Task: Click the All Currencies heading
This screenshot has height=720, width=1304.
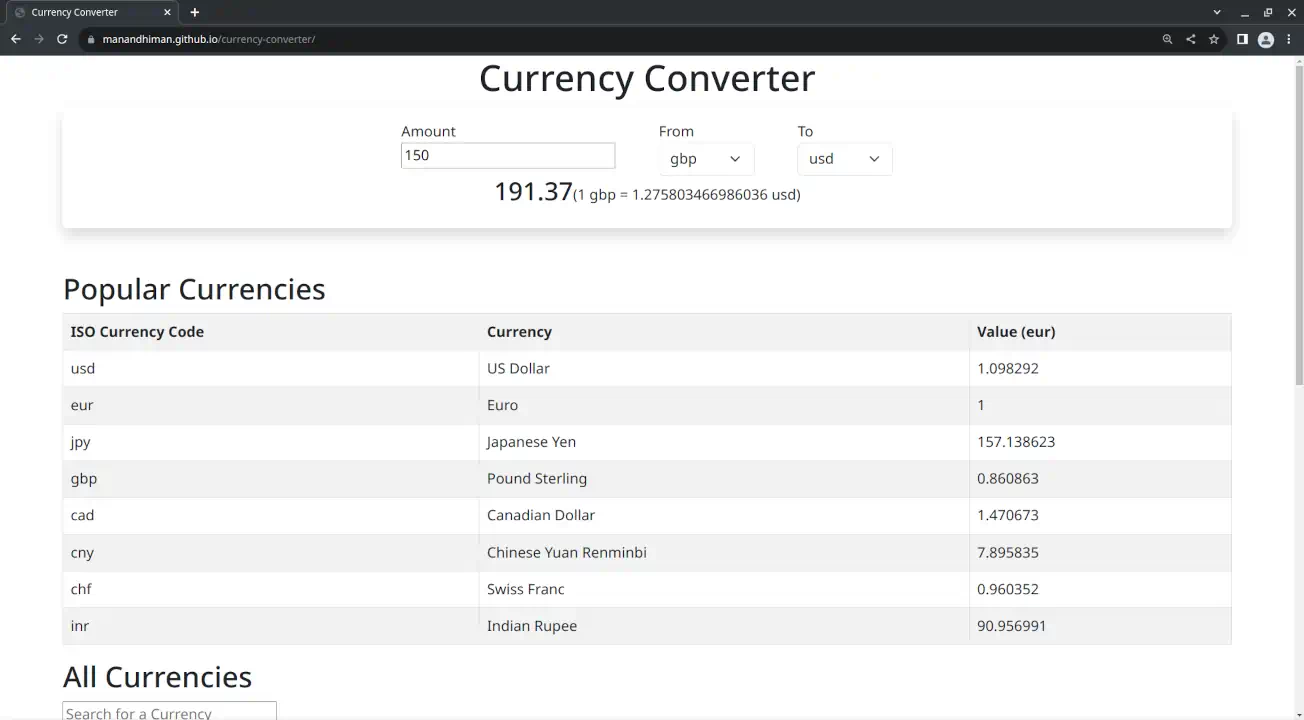Action: (x=157, y=677)
